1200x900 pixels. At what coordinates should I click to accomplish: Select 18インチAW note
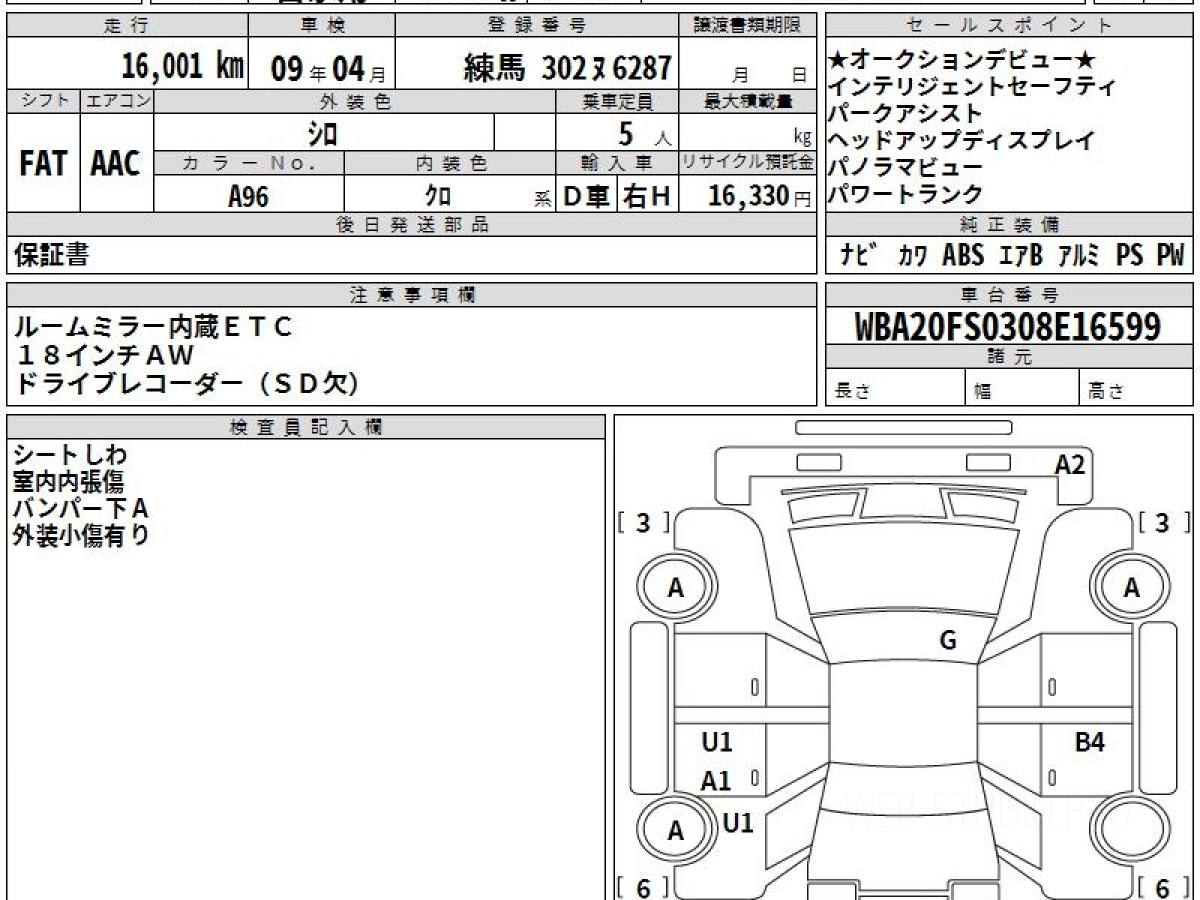pyautogui.click(x=106, y=355)
